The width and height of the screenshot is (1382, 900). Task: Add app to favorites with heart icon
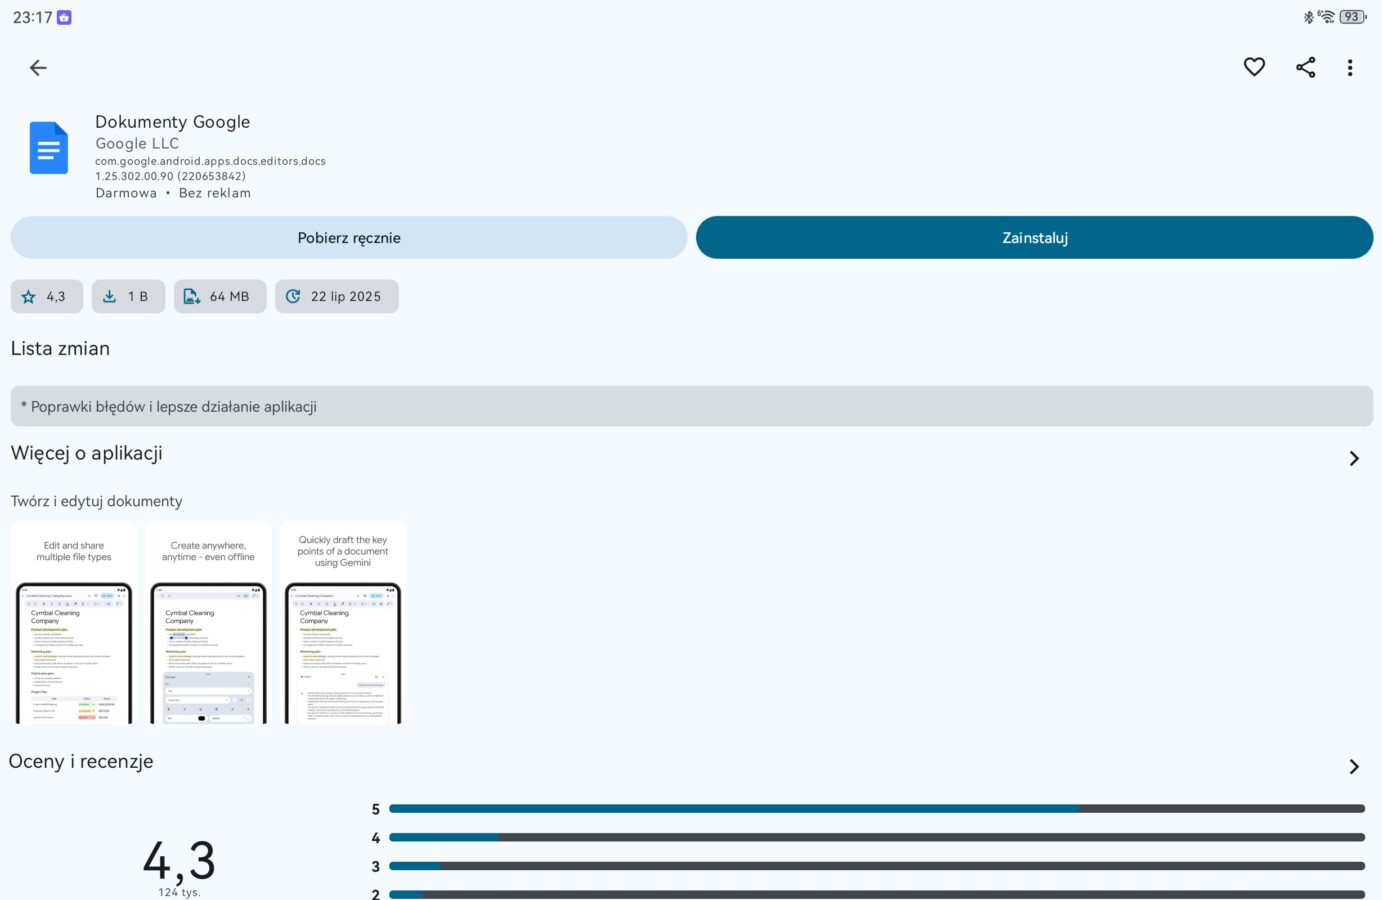click(x=1254, y=67)
